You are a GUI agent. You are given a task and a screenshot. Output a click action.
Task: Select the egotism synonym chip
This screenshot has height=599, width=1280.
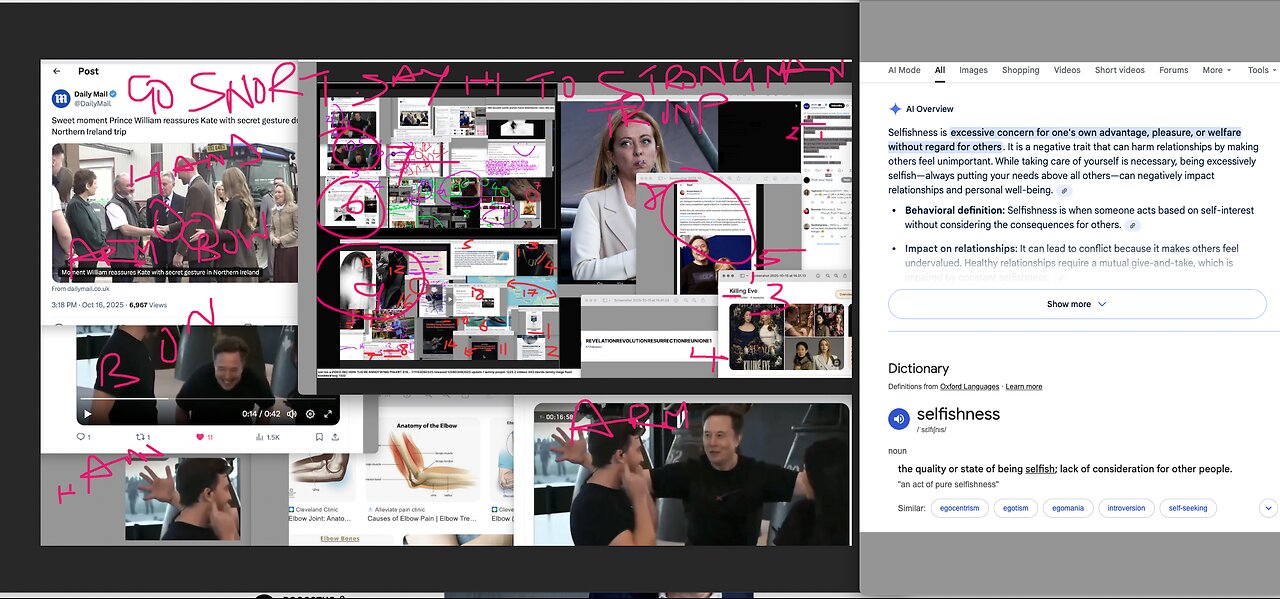[x=1015, y=508]
